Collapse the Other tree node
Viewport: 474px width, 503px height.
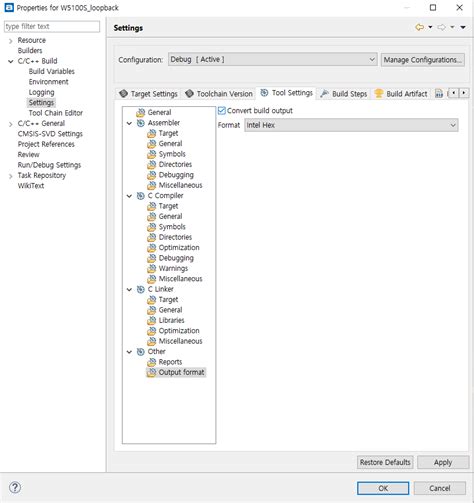tap(129, 352)
